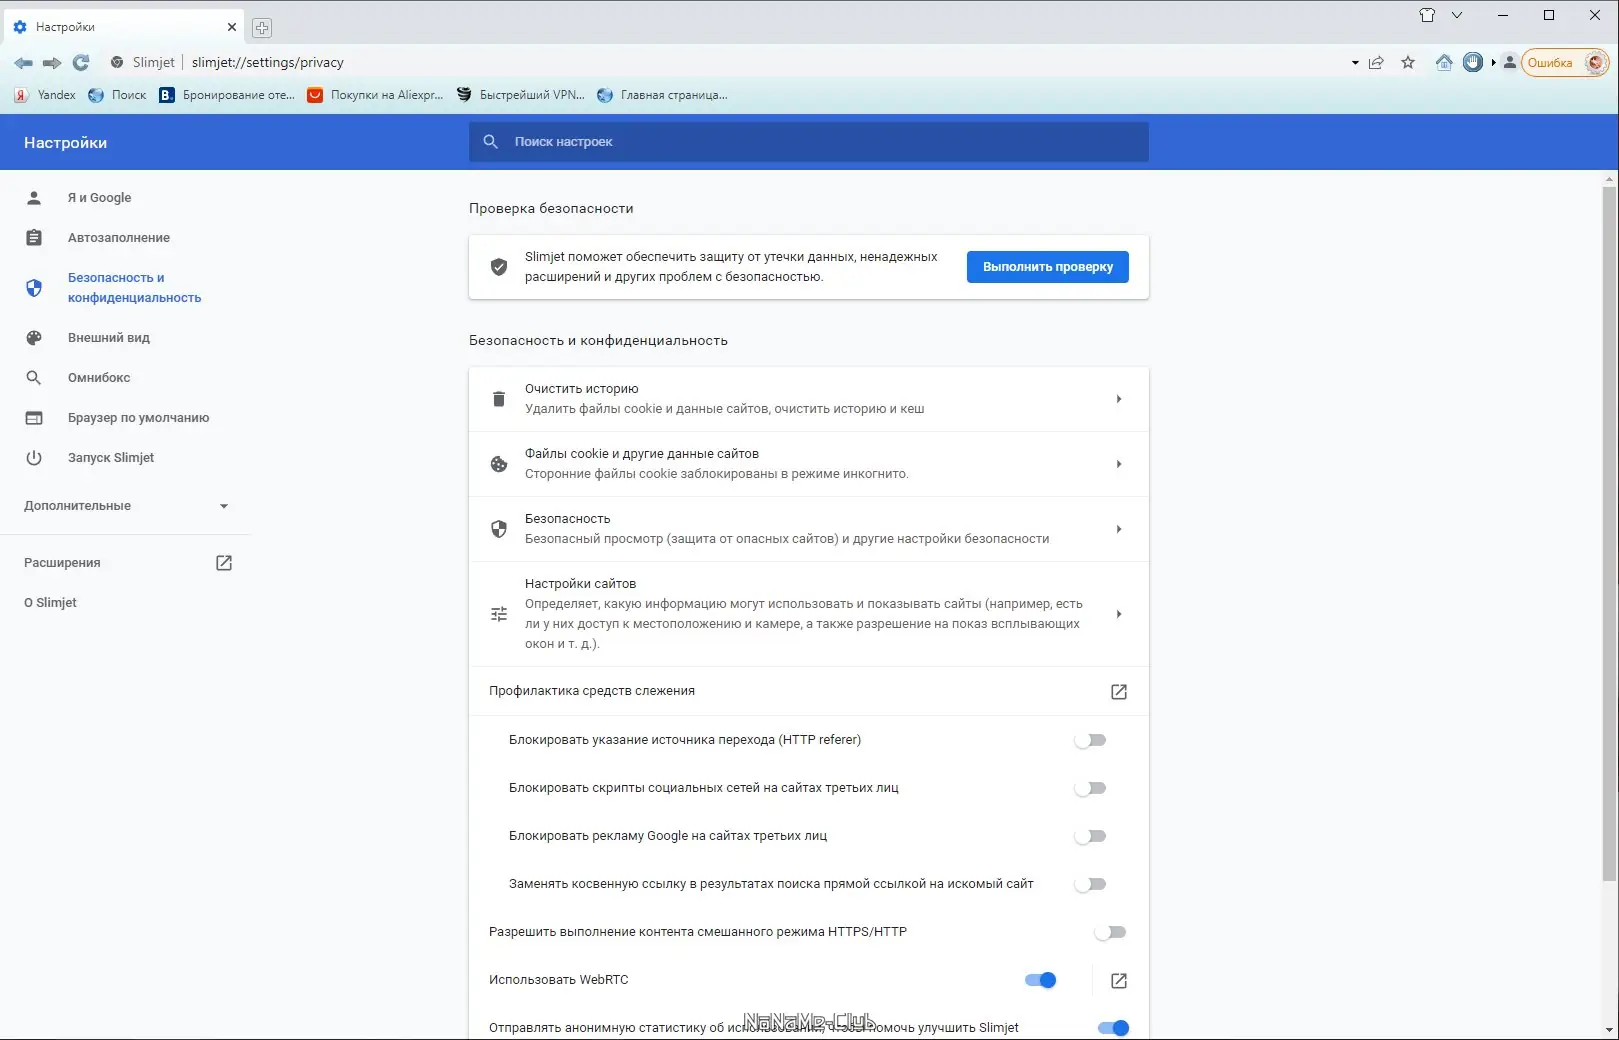Click the Запуск Slimjet power icon
Screen dimensions: 1619x1040
(x=34, y=457)
